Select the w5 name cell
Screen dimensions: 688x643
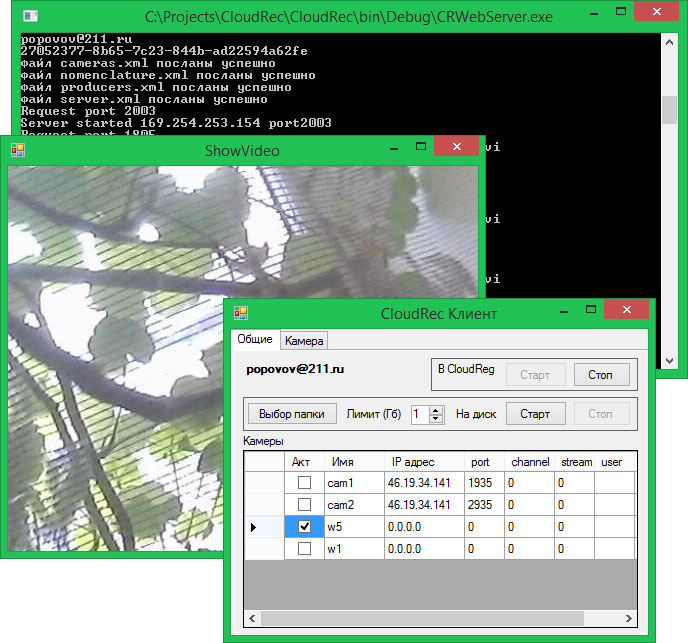point(355,527)
